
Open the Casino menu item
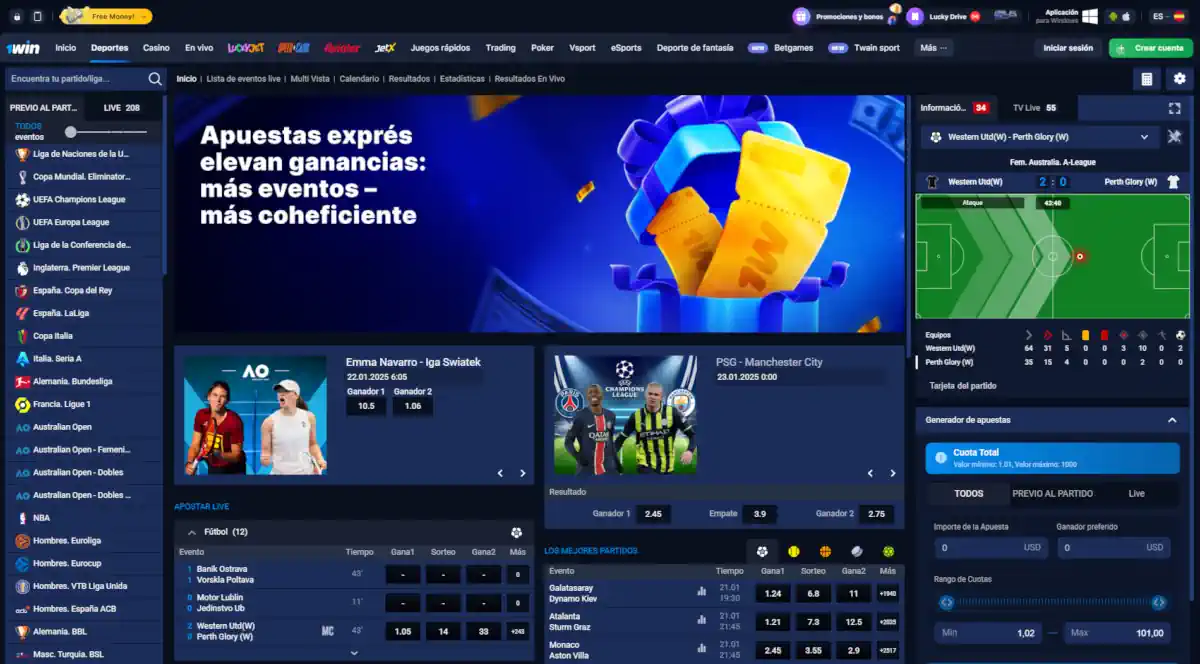tap(156, 48)
